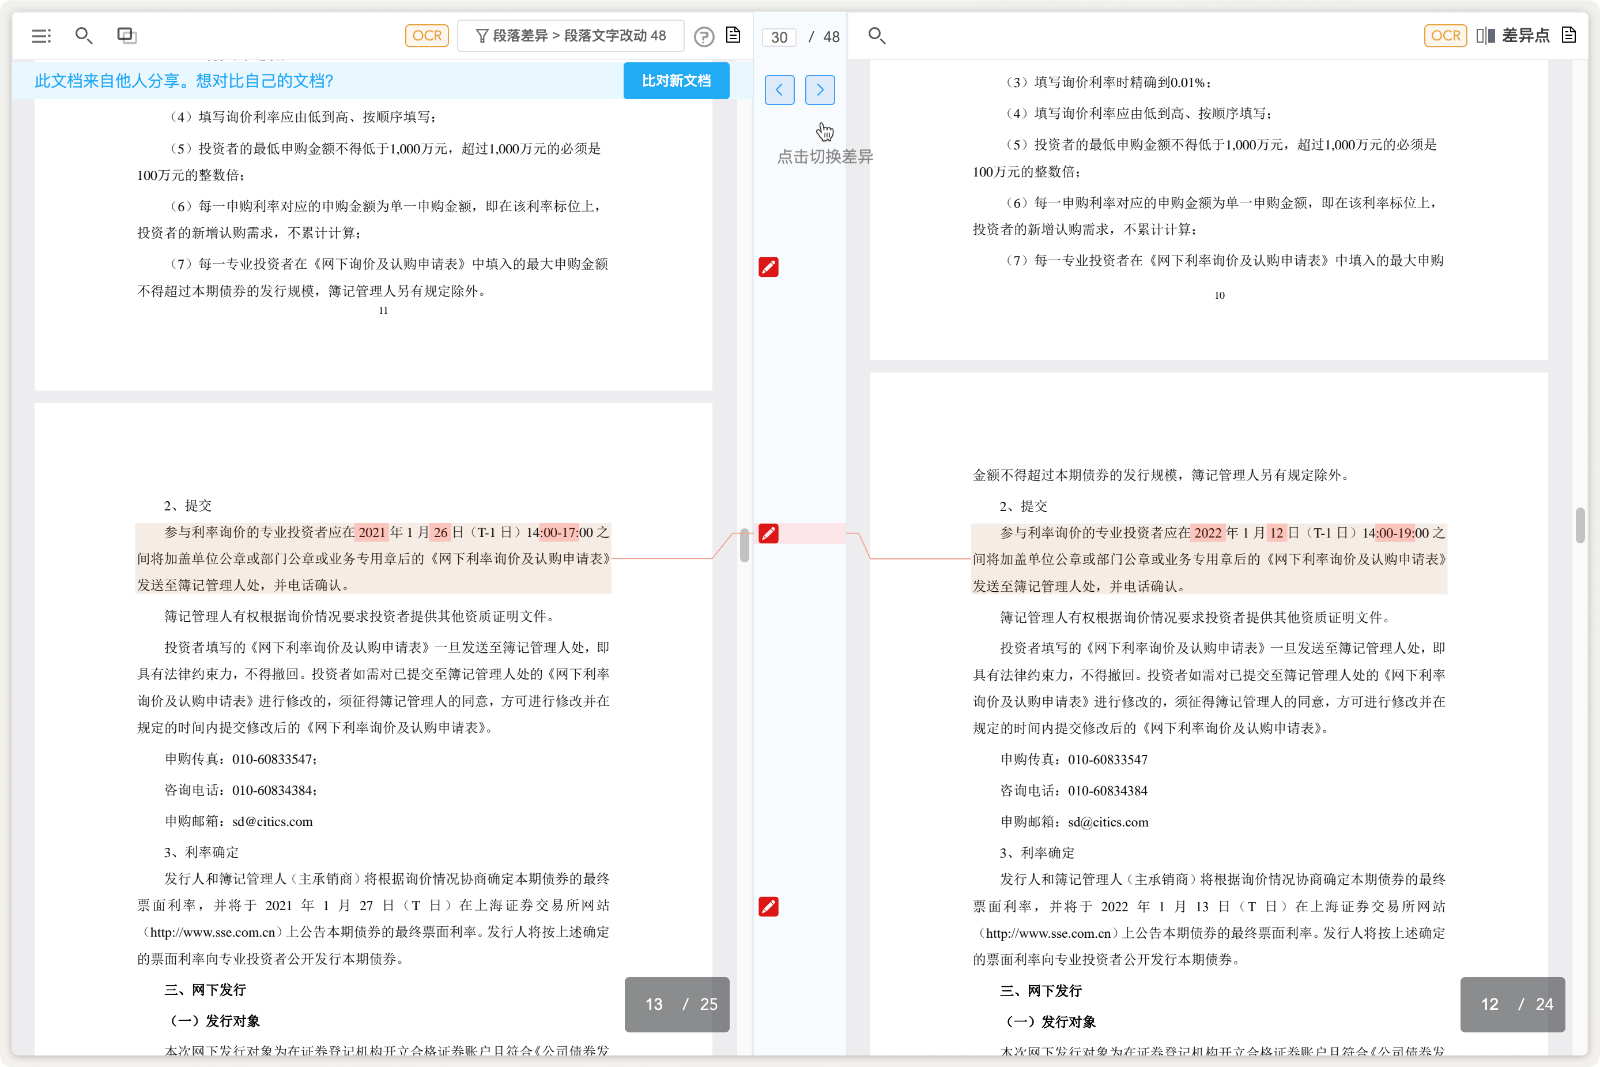1600x1067 pixels.
Task: Click the page number input showing 30
Action: coord(779,37)
